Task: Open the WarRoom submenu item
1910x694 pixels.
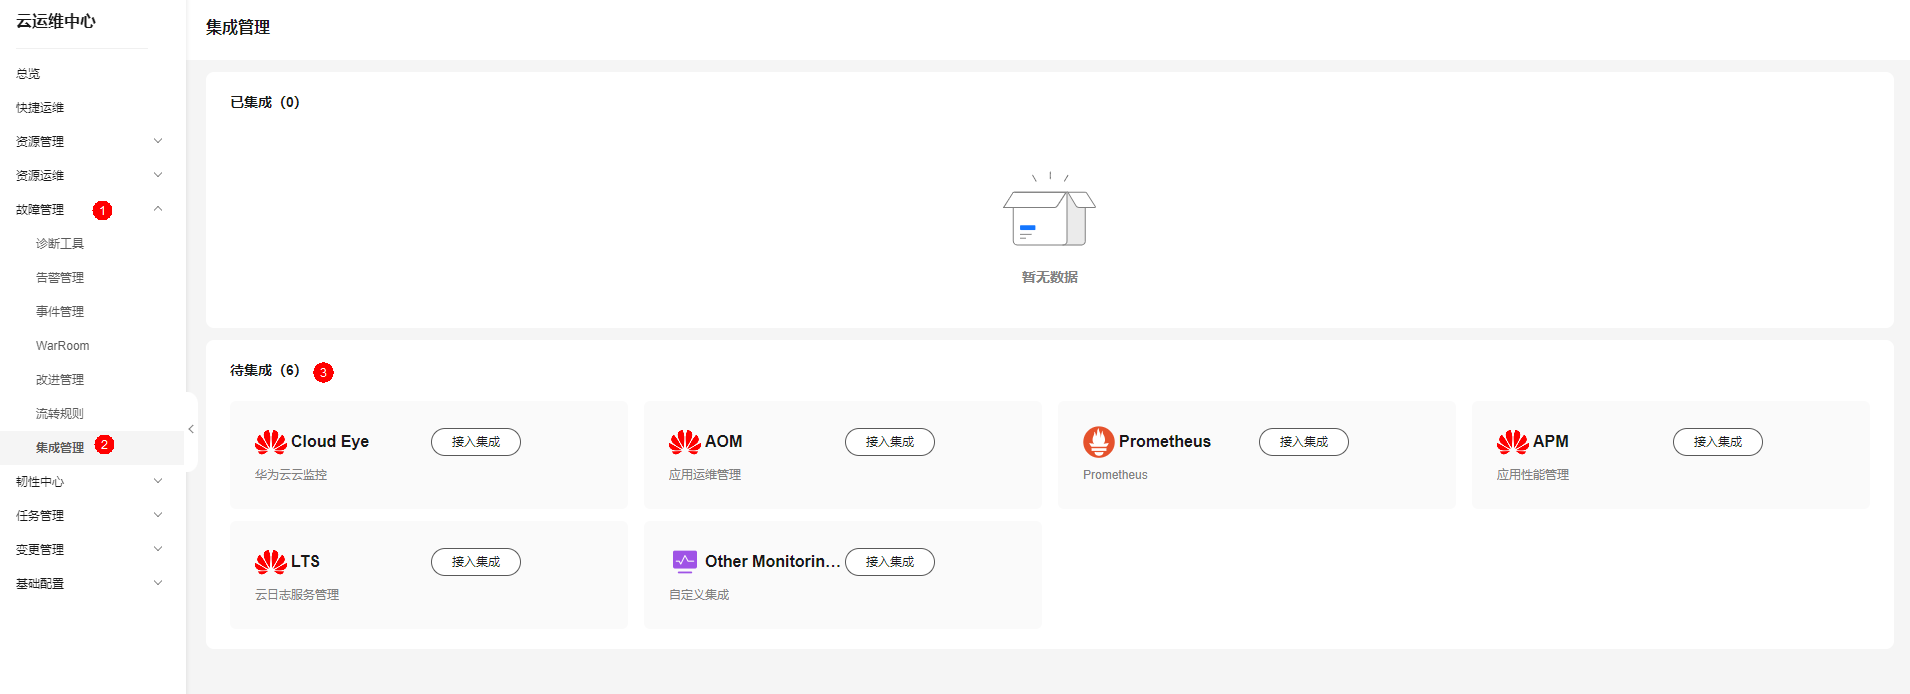Action: point(62,346)
